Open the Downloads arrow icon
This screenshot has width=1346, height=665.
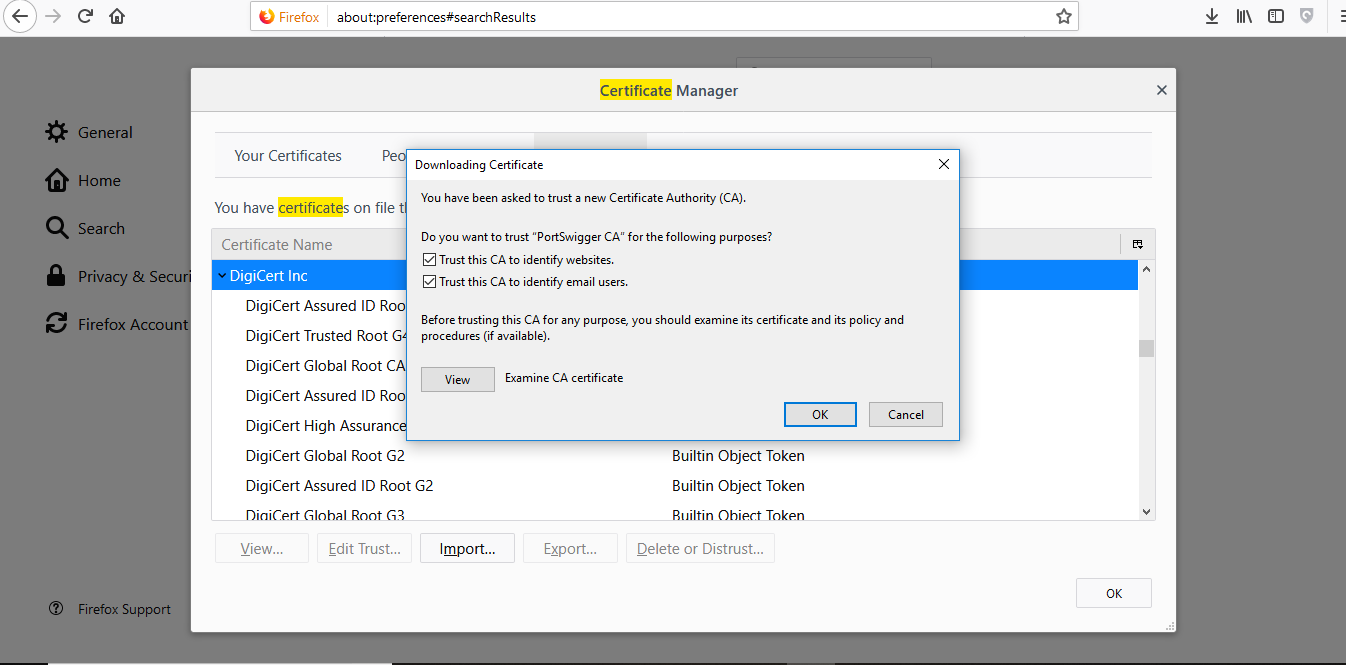[x=1212, y=16]
